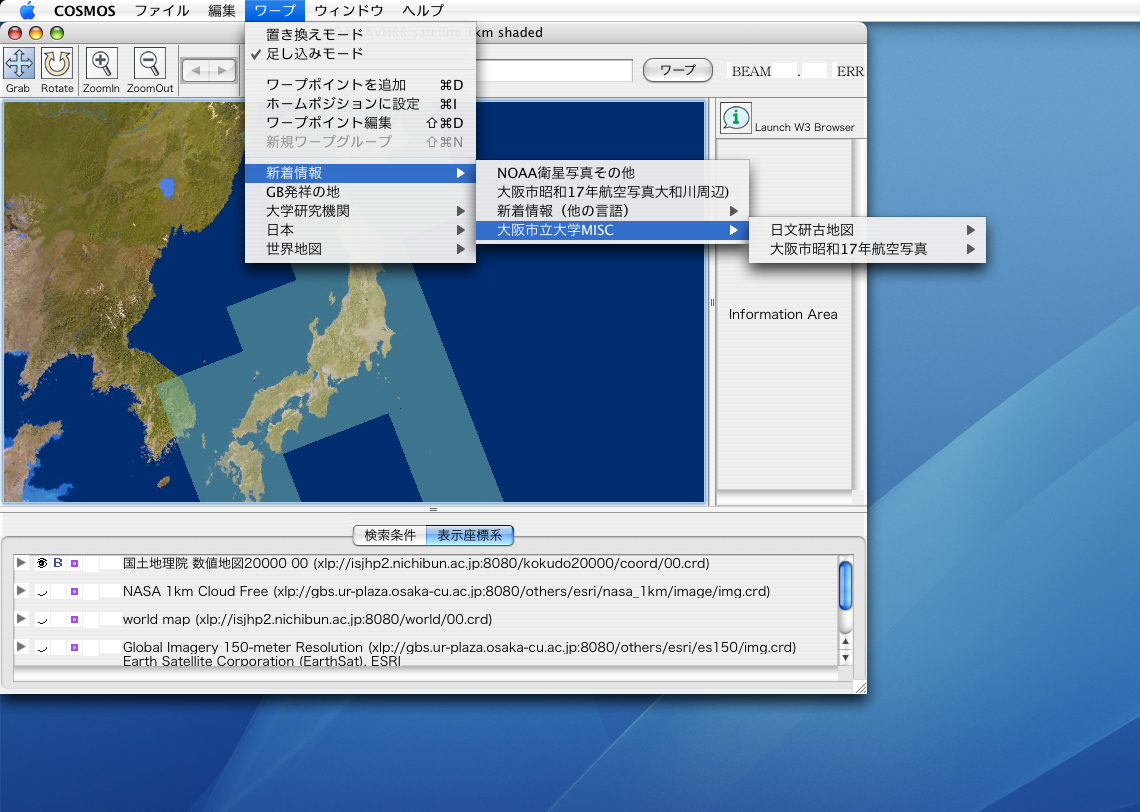Viewport: 1140px width, 812px height.
Task: Click the map/info pane splitter handle
Action: 712,302
